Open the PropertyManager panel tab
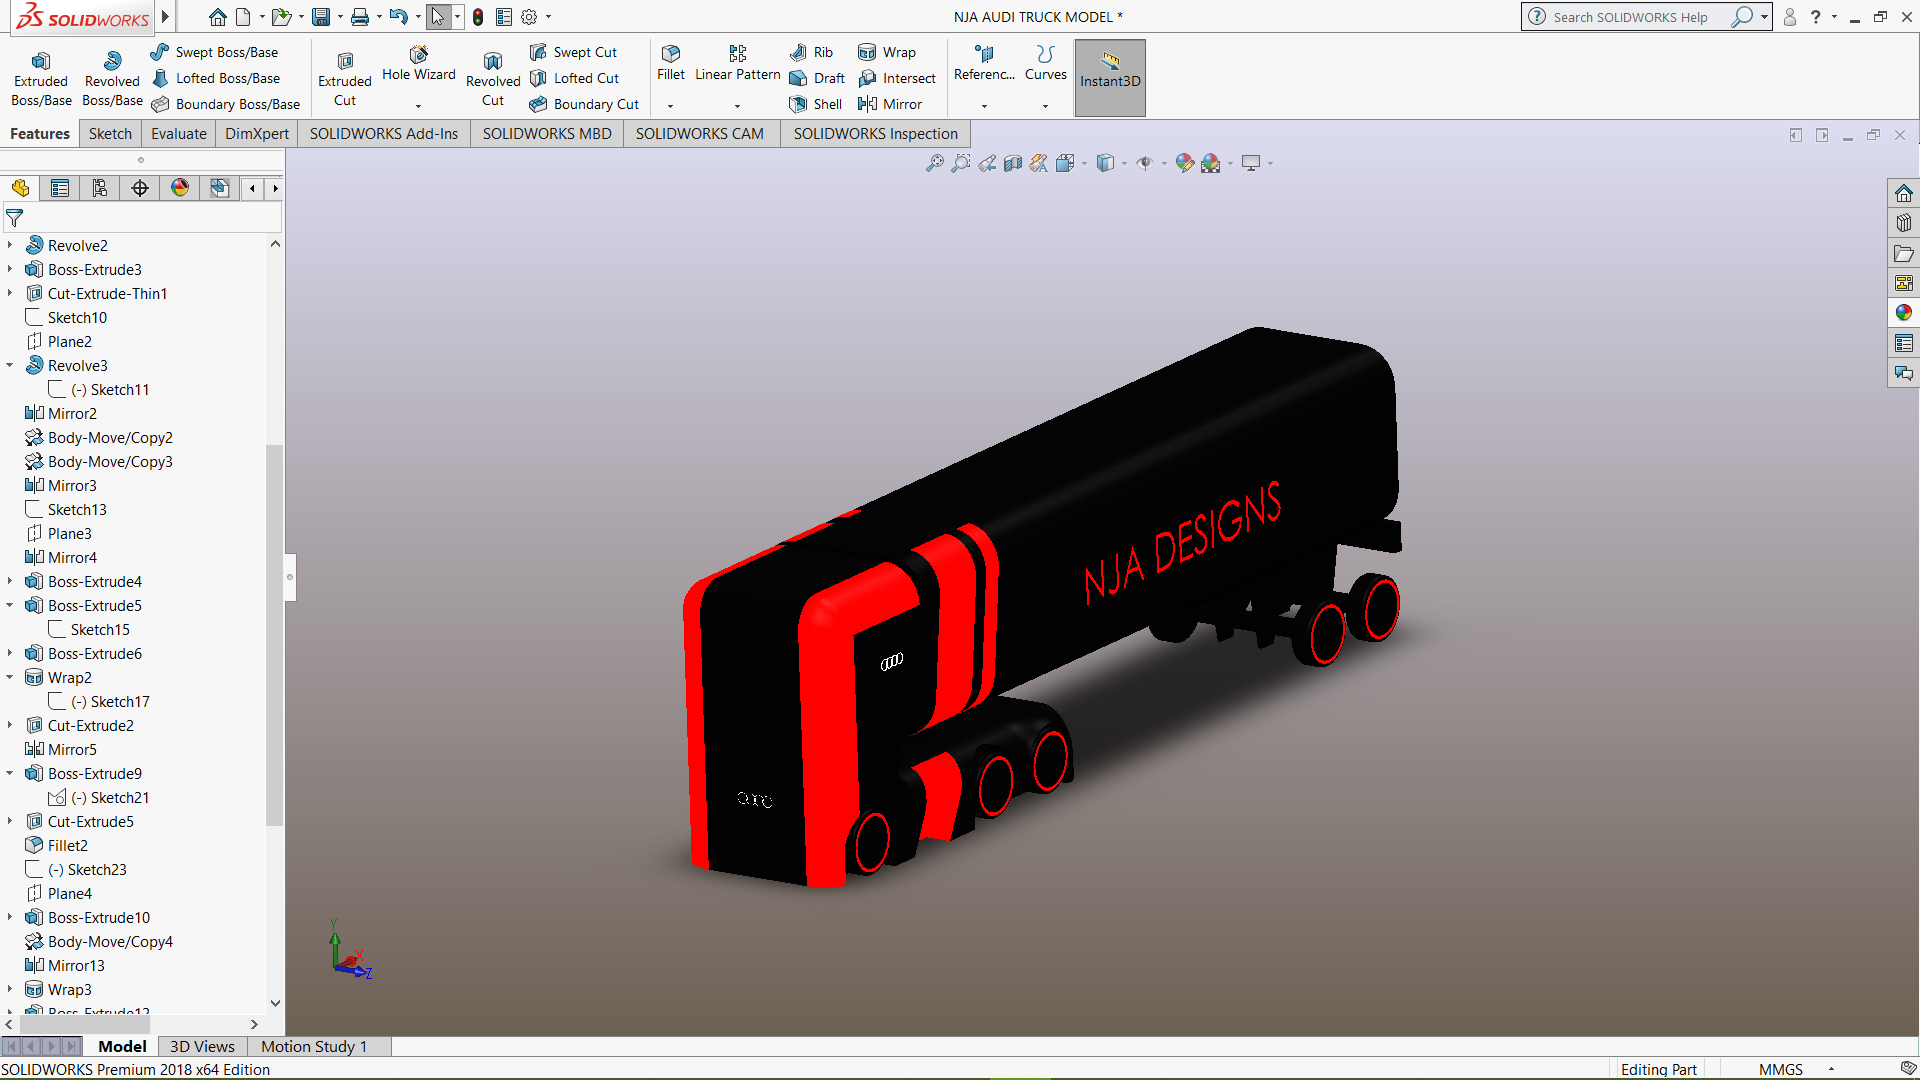Viewport: 1920px width, 1080px height. click(x=60, y=188)
